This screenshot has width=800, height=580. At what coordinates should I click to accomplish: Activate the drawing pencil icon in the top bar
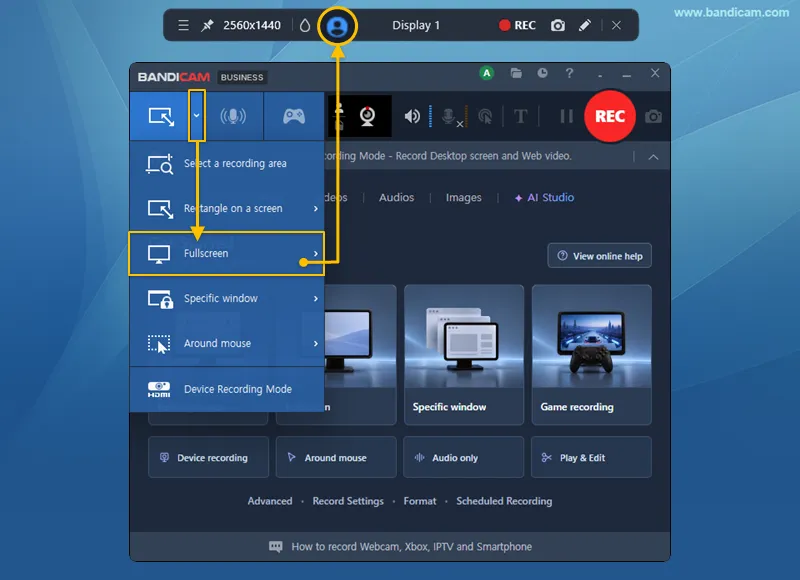pos(585,25)
